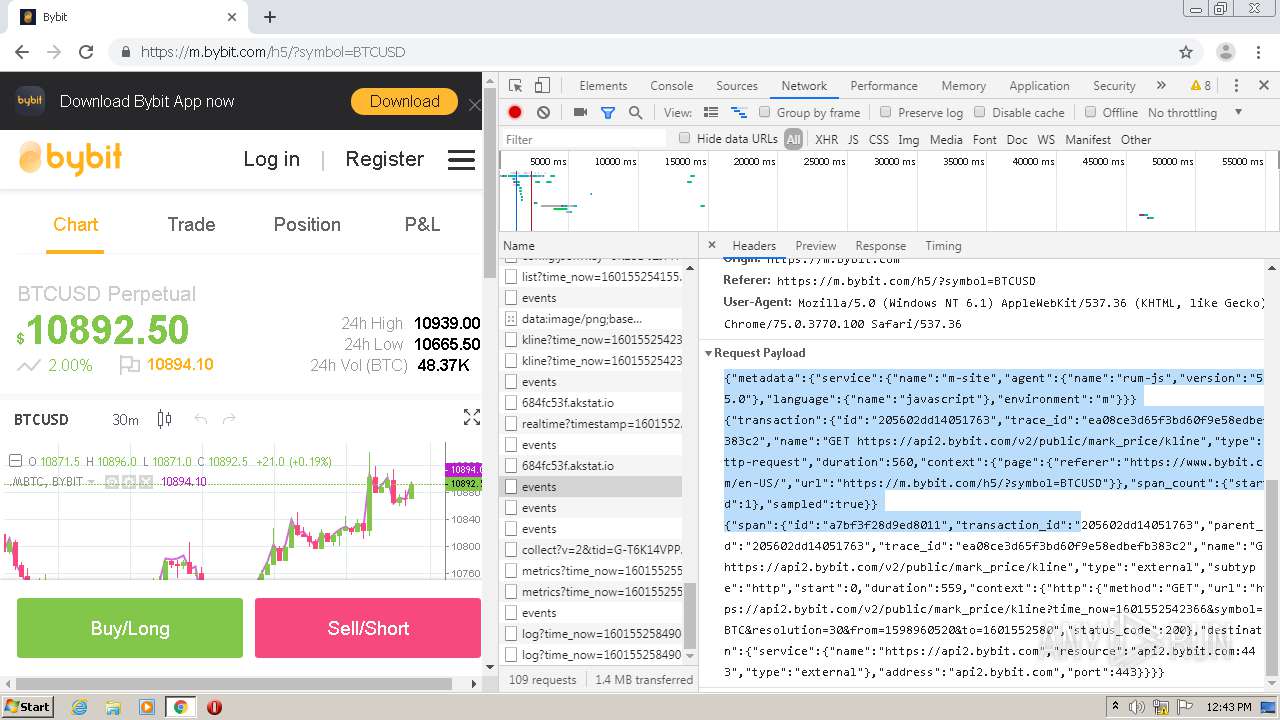Switch to the Elements DevTools tab
The height and width of the screenshot is (720, 1280).
click(x=603, y=86)
